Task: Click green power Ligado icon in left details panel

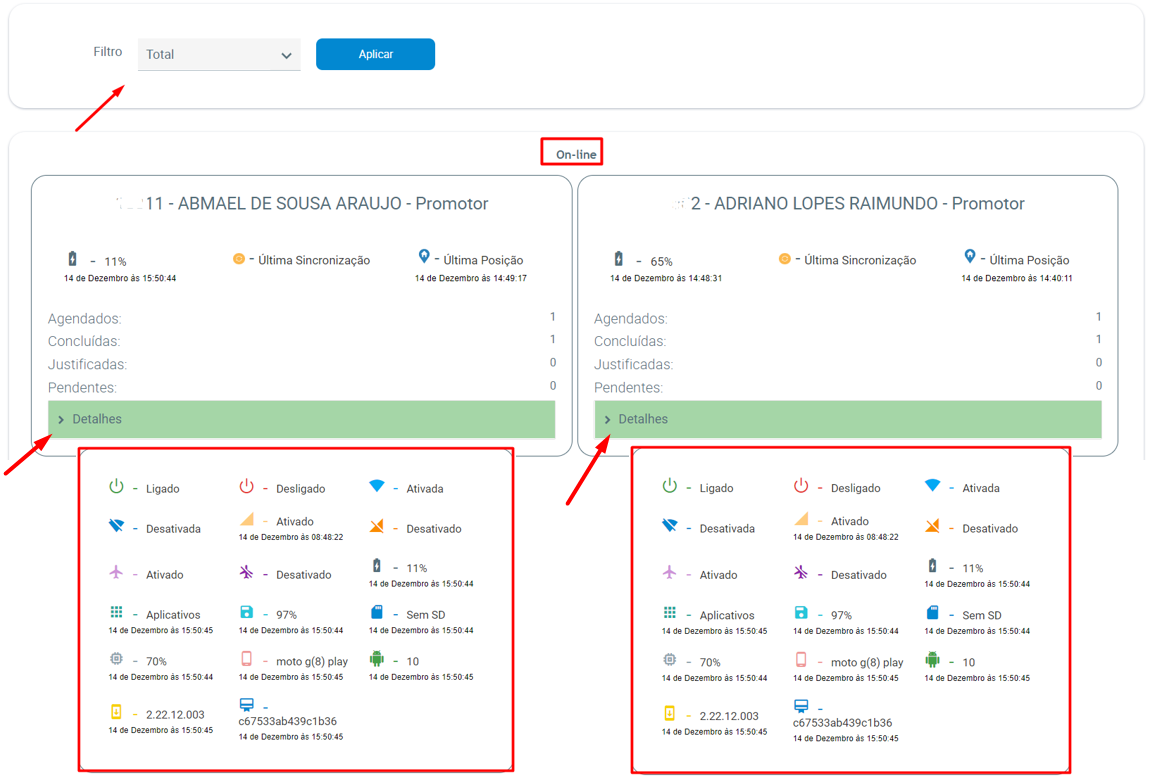Action: click(x=116, y=486)
